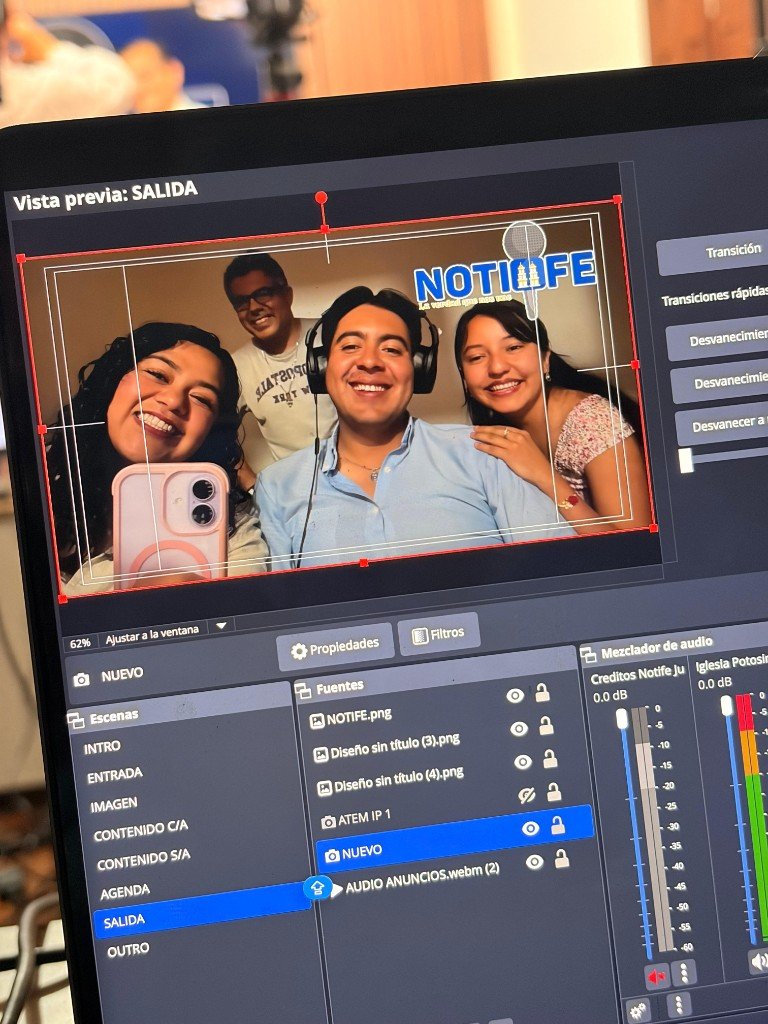
Task: Click the Mezclador de audio dock icon
Action: (x=588, y=654)
